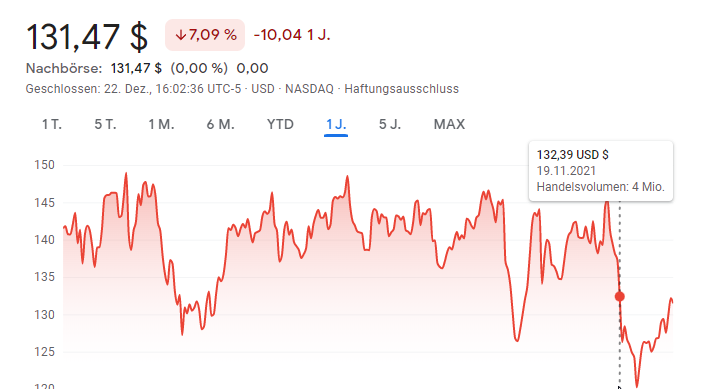This screenshot has width=713, height=389.
Task: Click the main price 131,47 $
Action: click(x=87, y=37)
